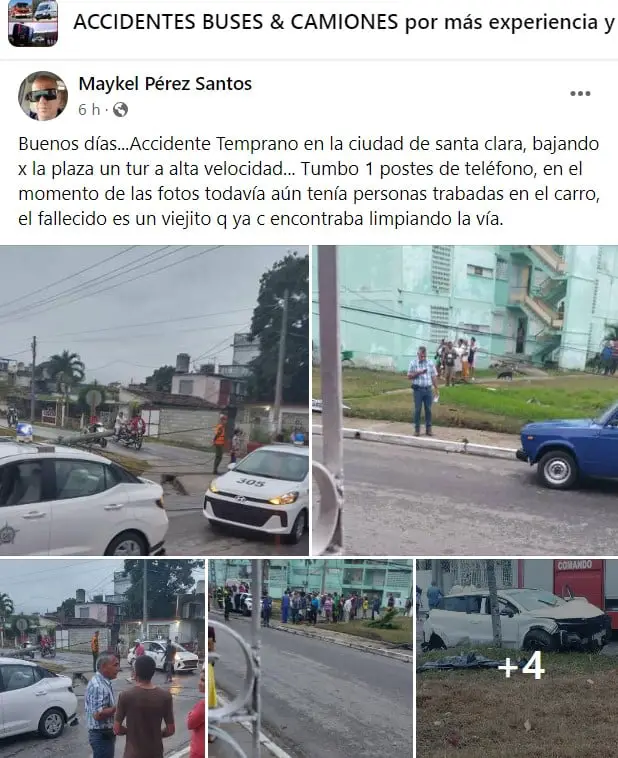618x758 pixels.
Task: Open the 6 h post timestamp
Action: click(89, 110)
